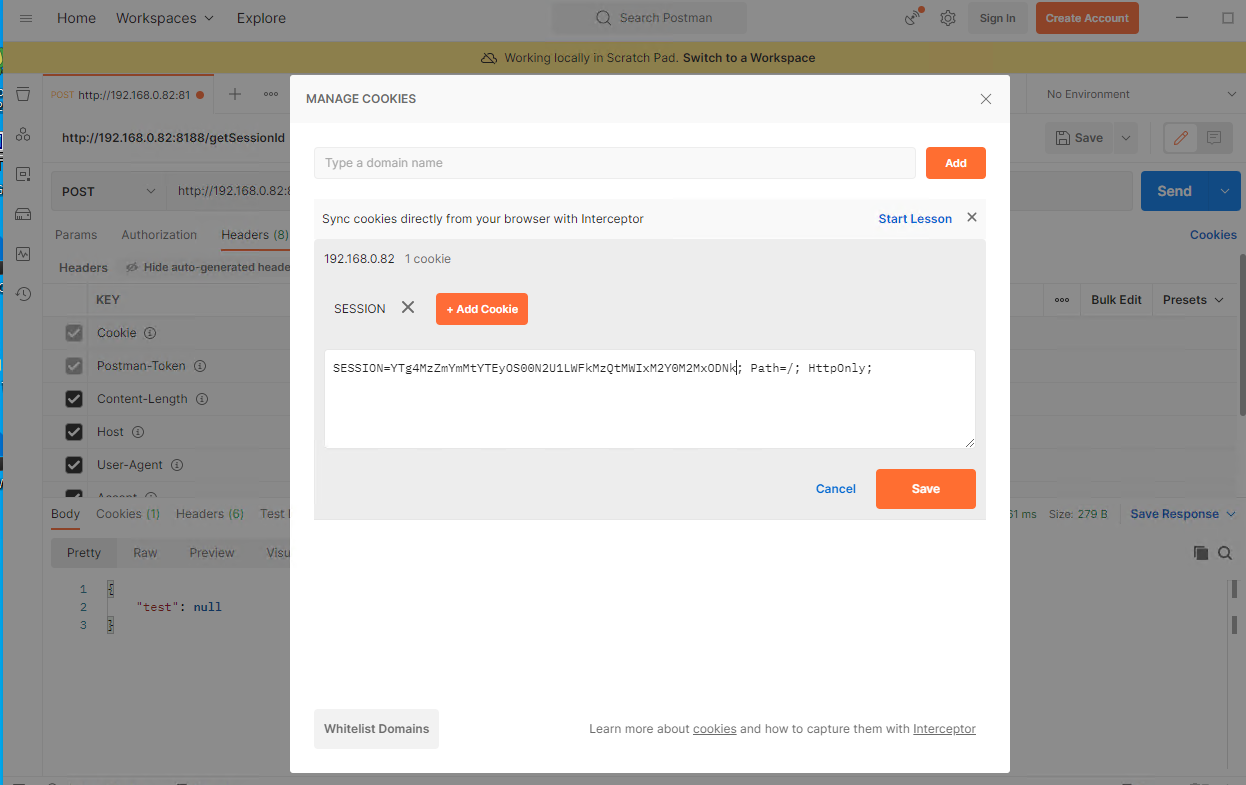Click the cloud-off icon in the scratch pad banner
The image size is (1246, 785).
tap(489, 58)
